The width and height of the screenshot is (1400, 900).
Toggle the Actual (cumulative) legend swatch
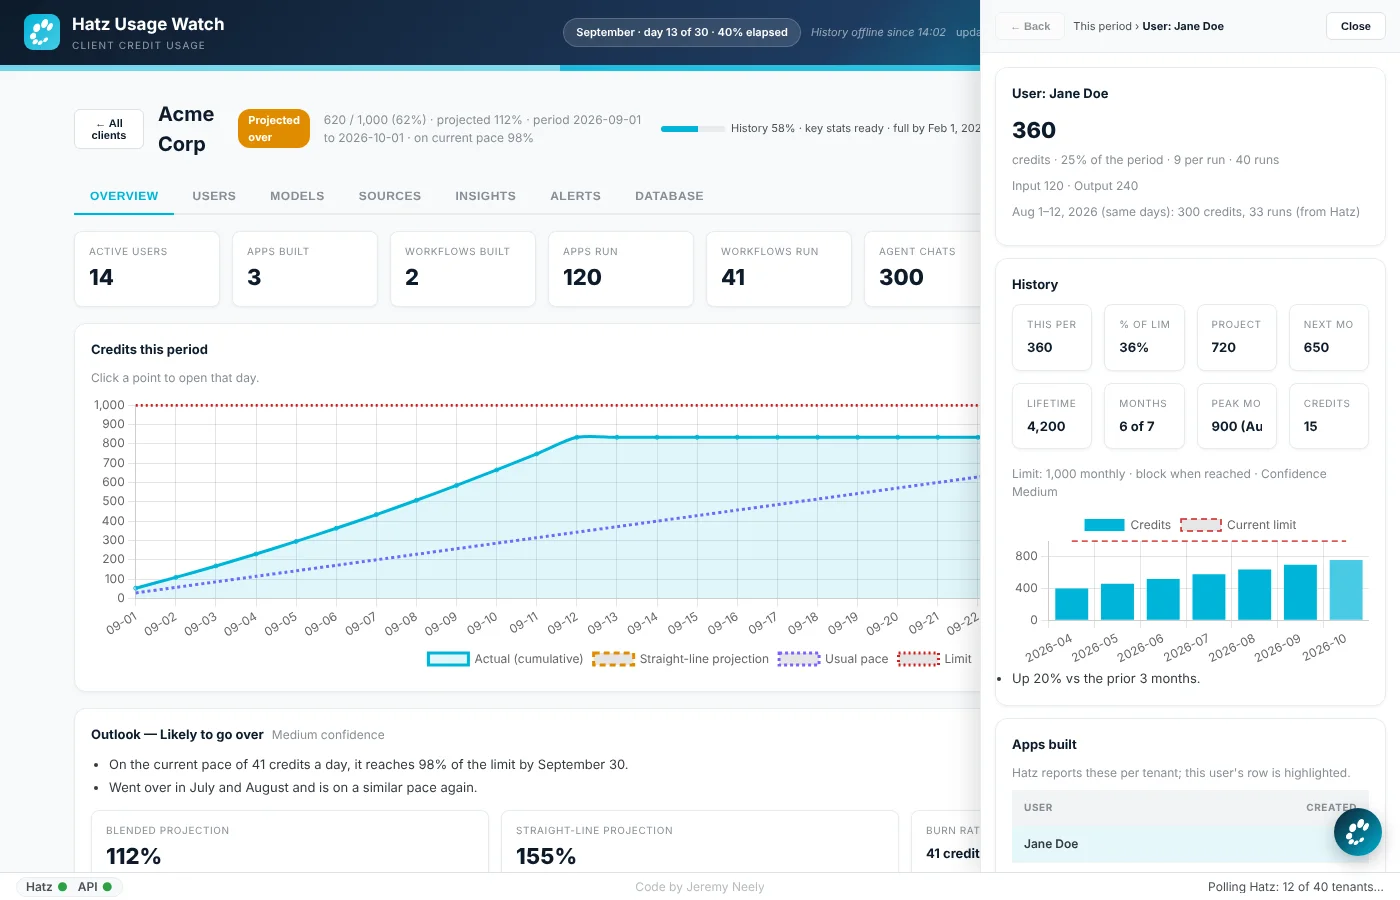pos(448,659)
